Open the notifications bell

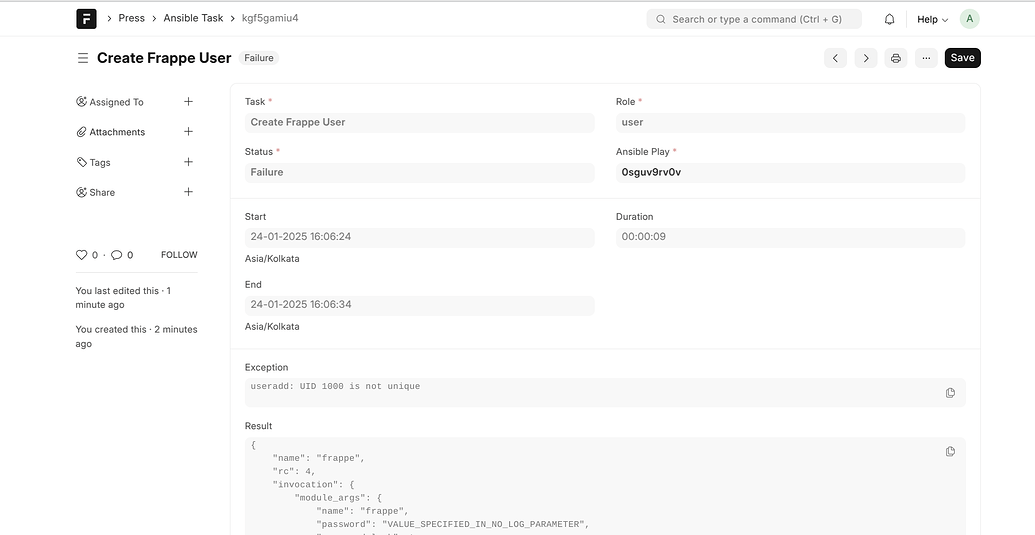click(889, 19)
